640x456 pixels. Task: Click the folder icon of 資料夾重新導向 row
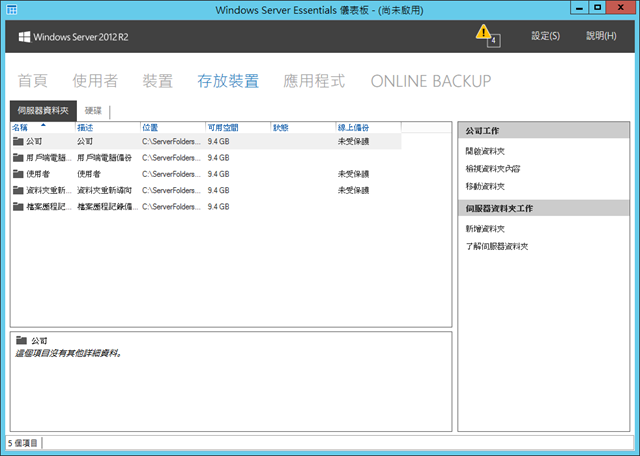(18, 190)
